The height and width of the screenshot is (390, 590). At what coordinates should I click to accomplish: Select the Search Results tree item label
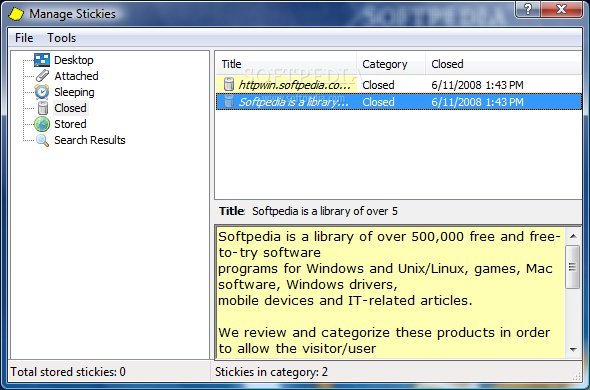(90, 140)
